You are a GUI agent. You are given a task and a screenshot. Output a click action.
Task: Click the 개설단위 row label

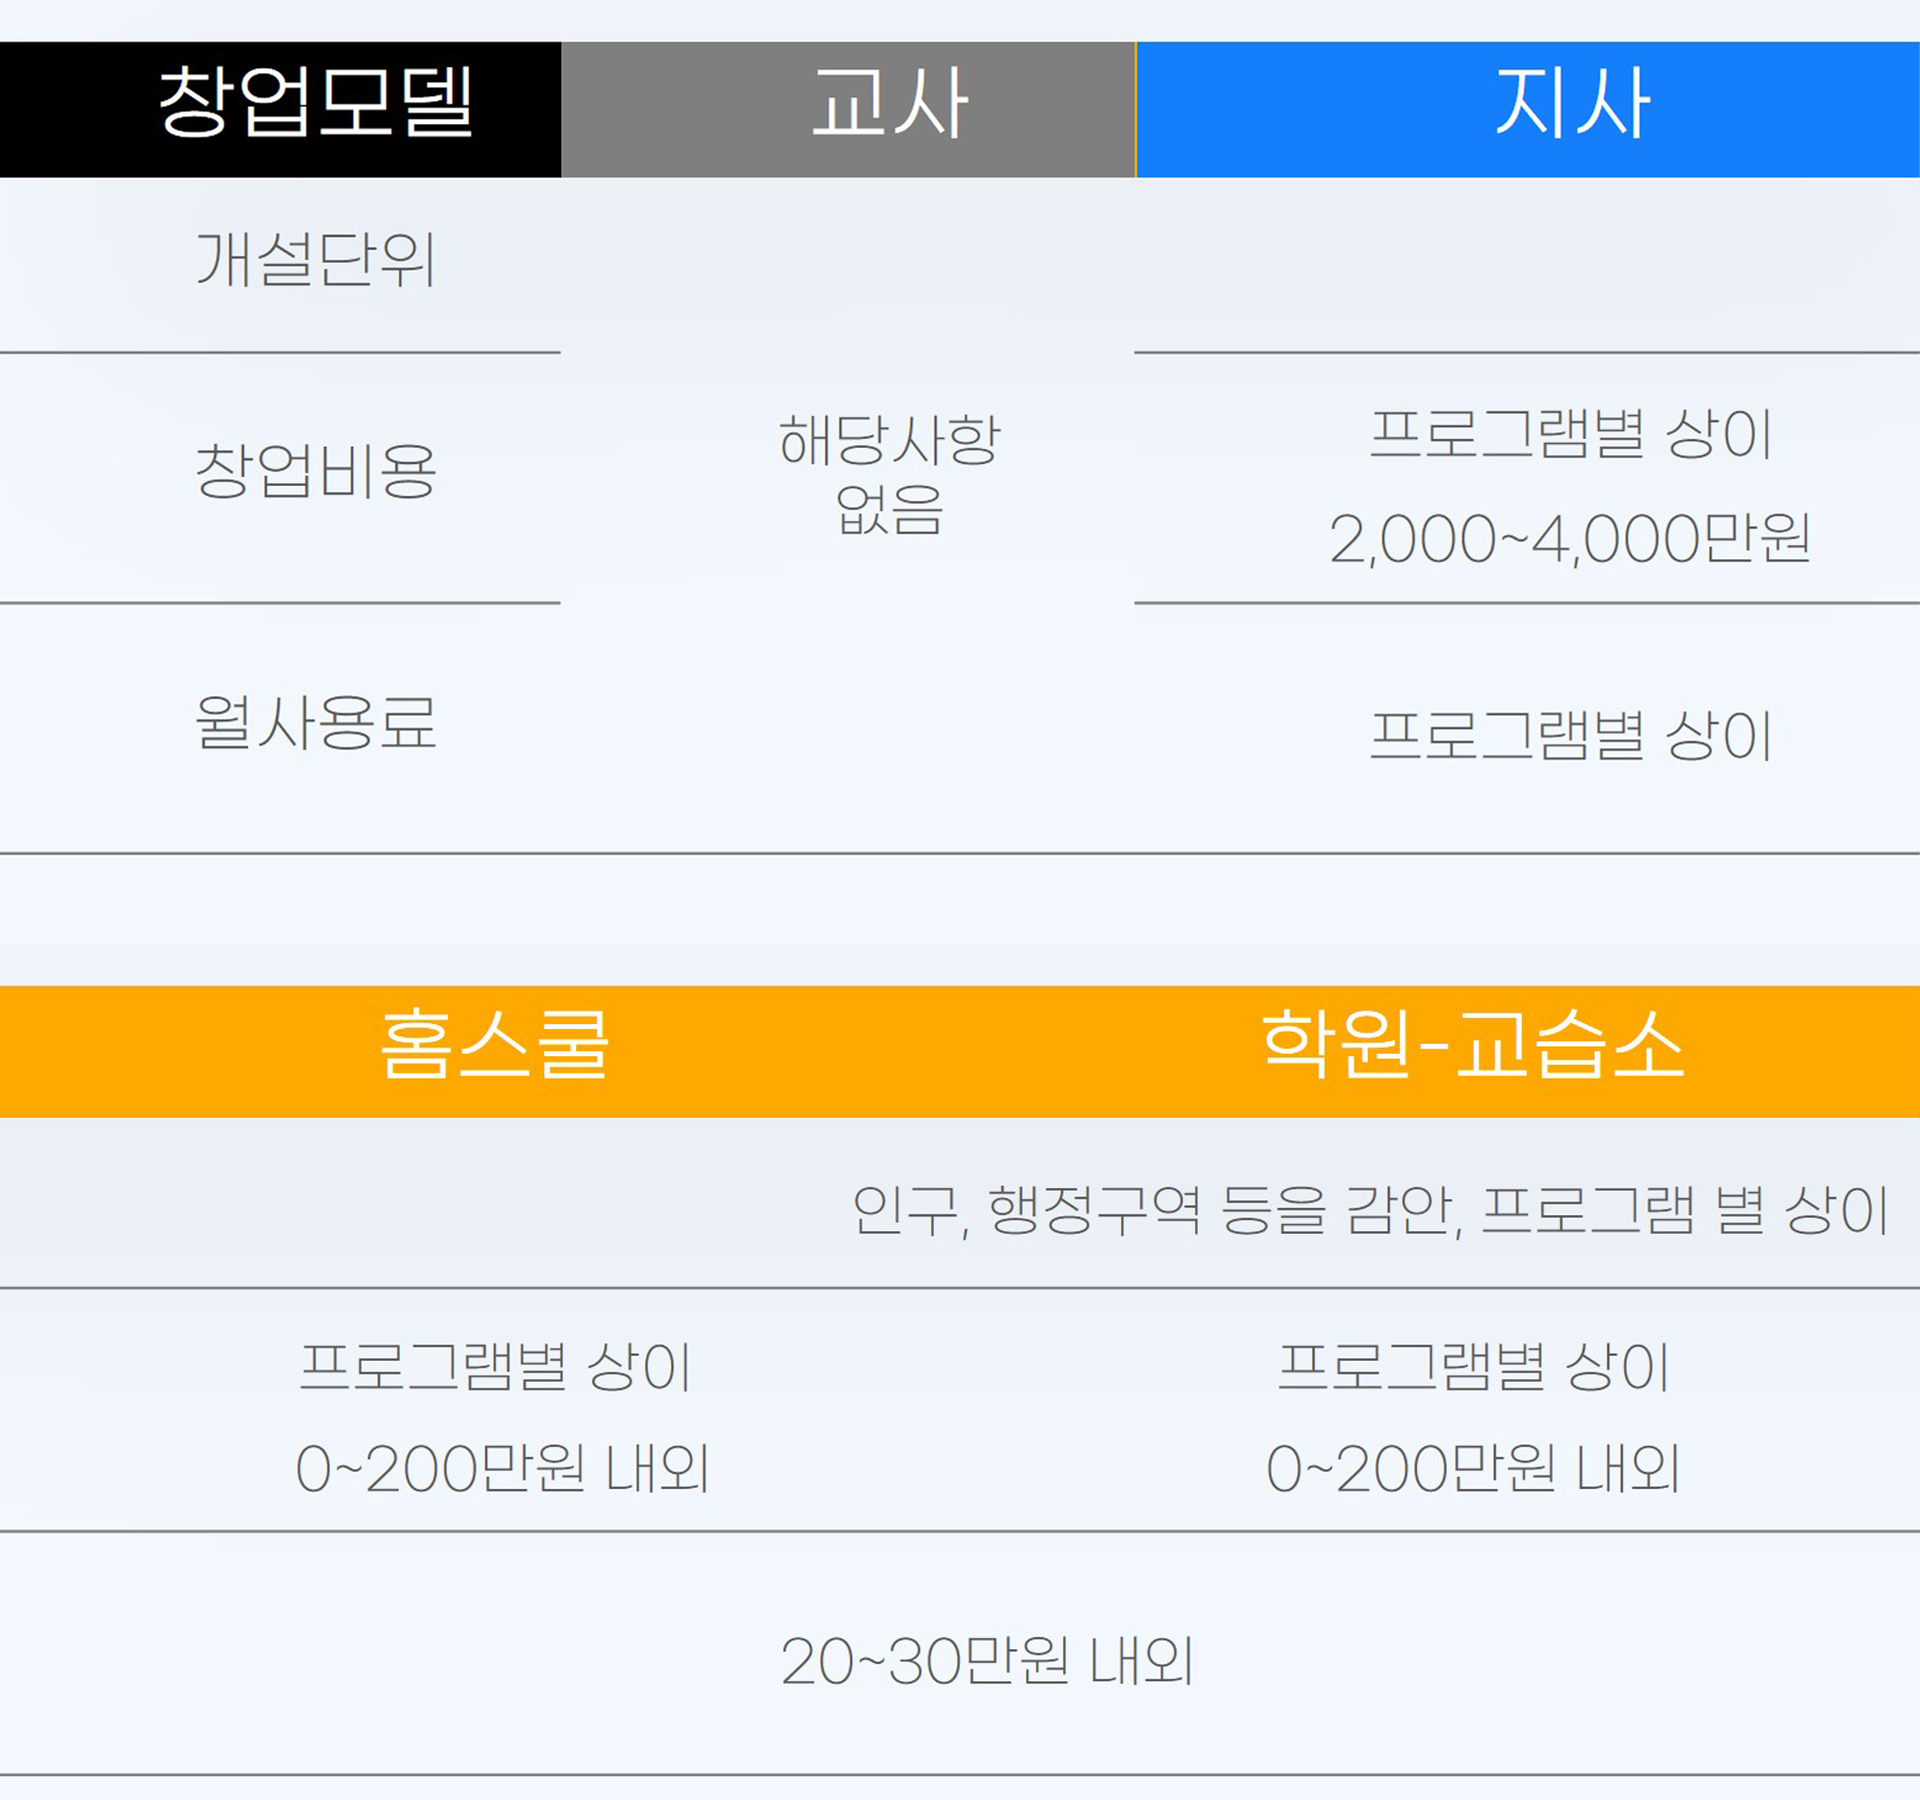[x=315, y=260]
